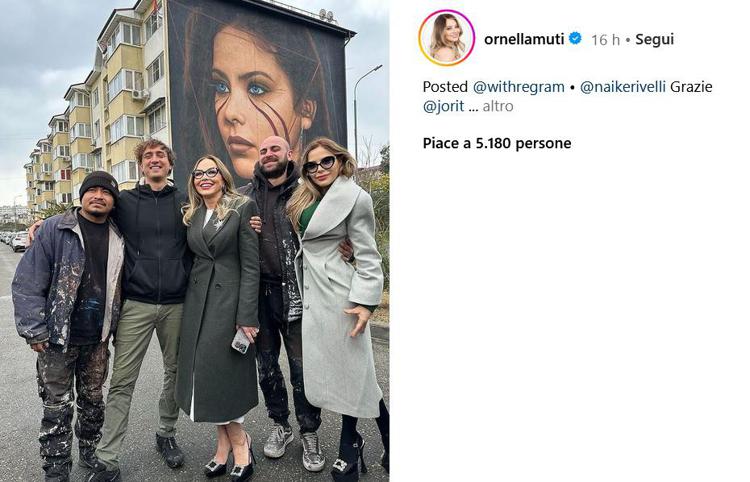Follow the account with Segui
The height and width of the screenshot is (482, 750).
(654, 39)
